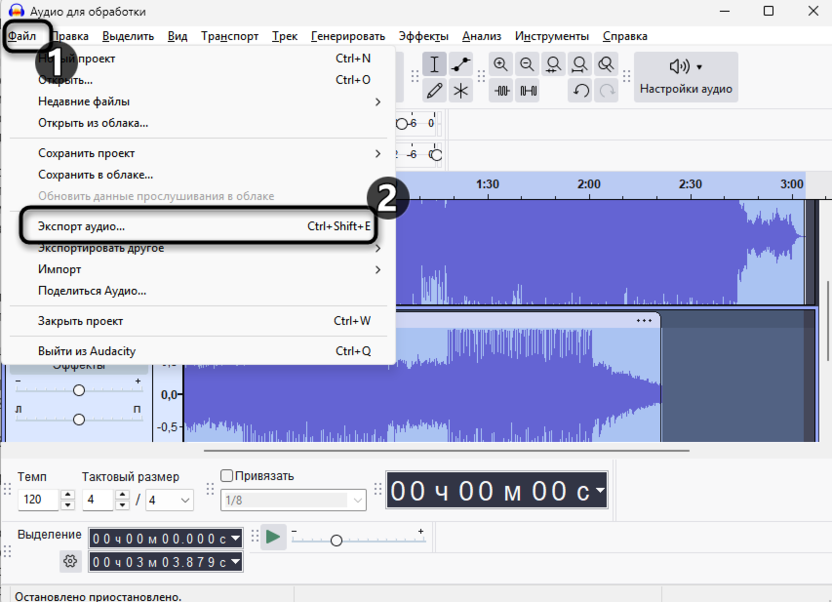Viewport: 832px width, 602px height.
Task: Select the Selection (I-beam) tool
Action: pos(435,65)
